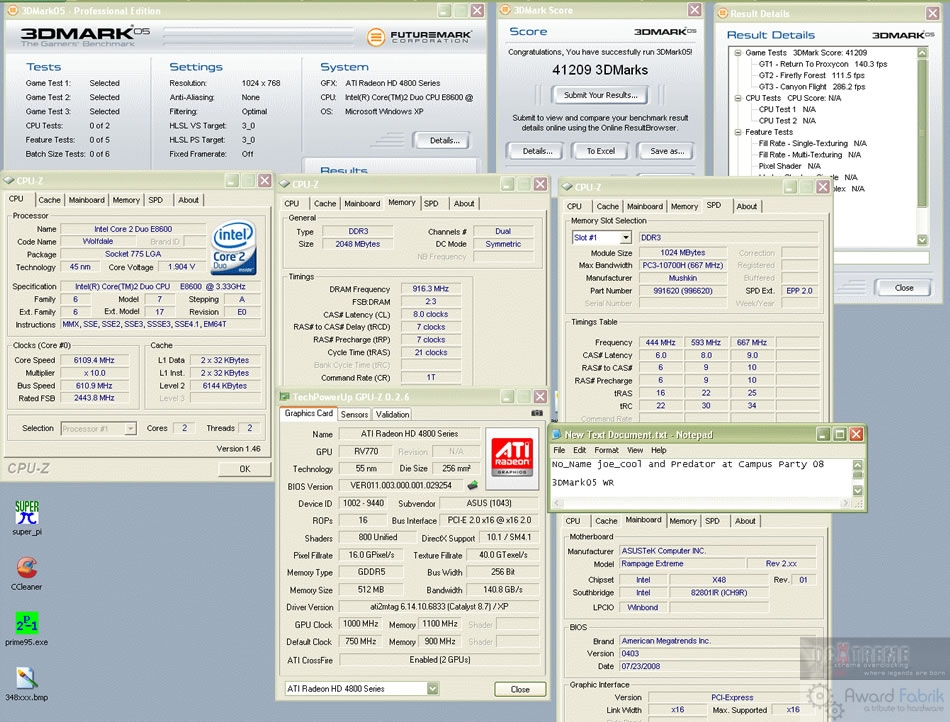Collapse the Game Tests tree node

pyautogui.click(x=737, y=53)
